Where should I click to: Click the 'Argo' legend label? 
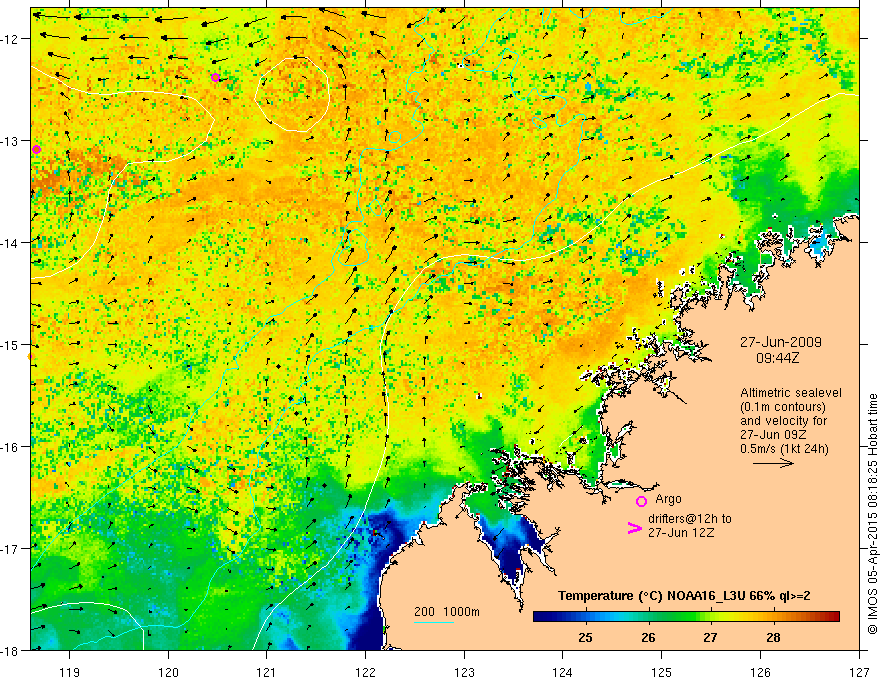668,499
